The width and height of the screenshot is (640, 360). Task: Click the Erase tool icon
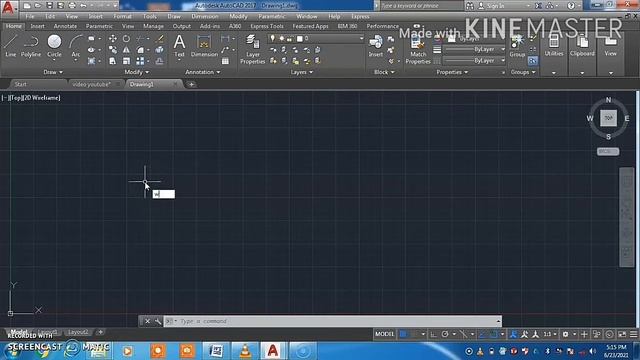coord(160,38)
